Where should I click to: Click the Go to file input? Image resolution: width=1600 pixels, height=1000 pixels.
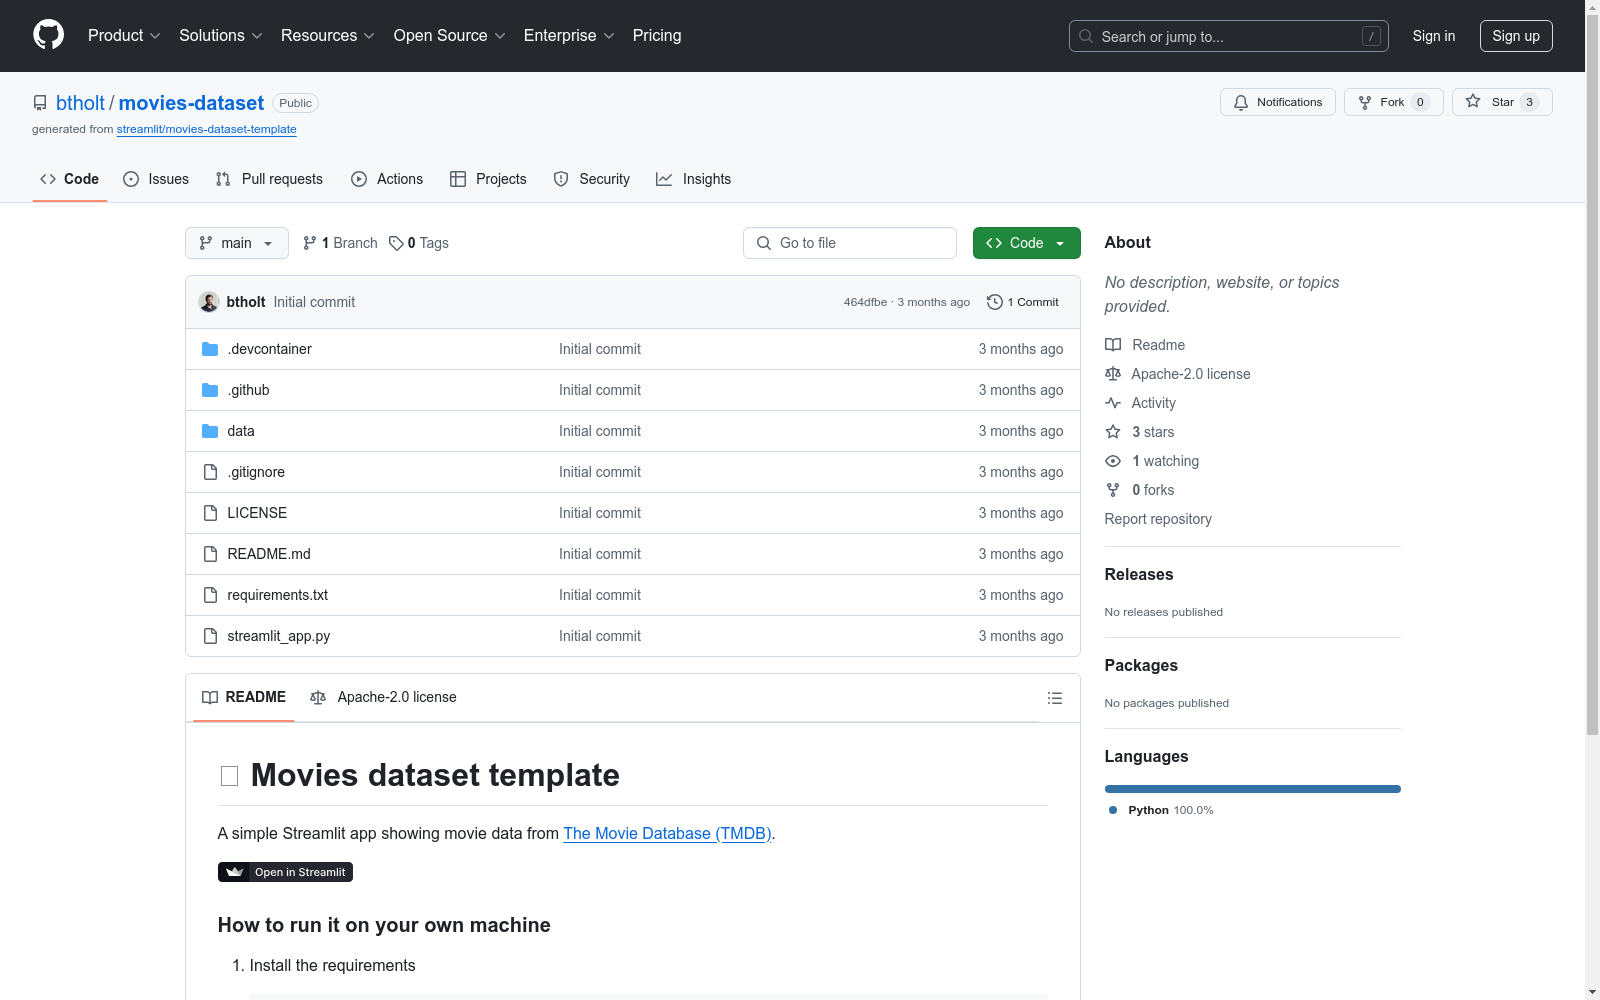coord(850,243)
